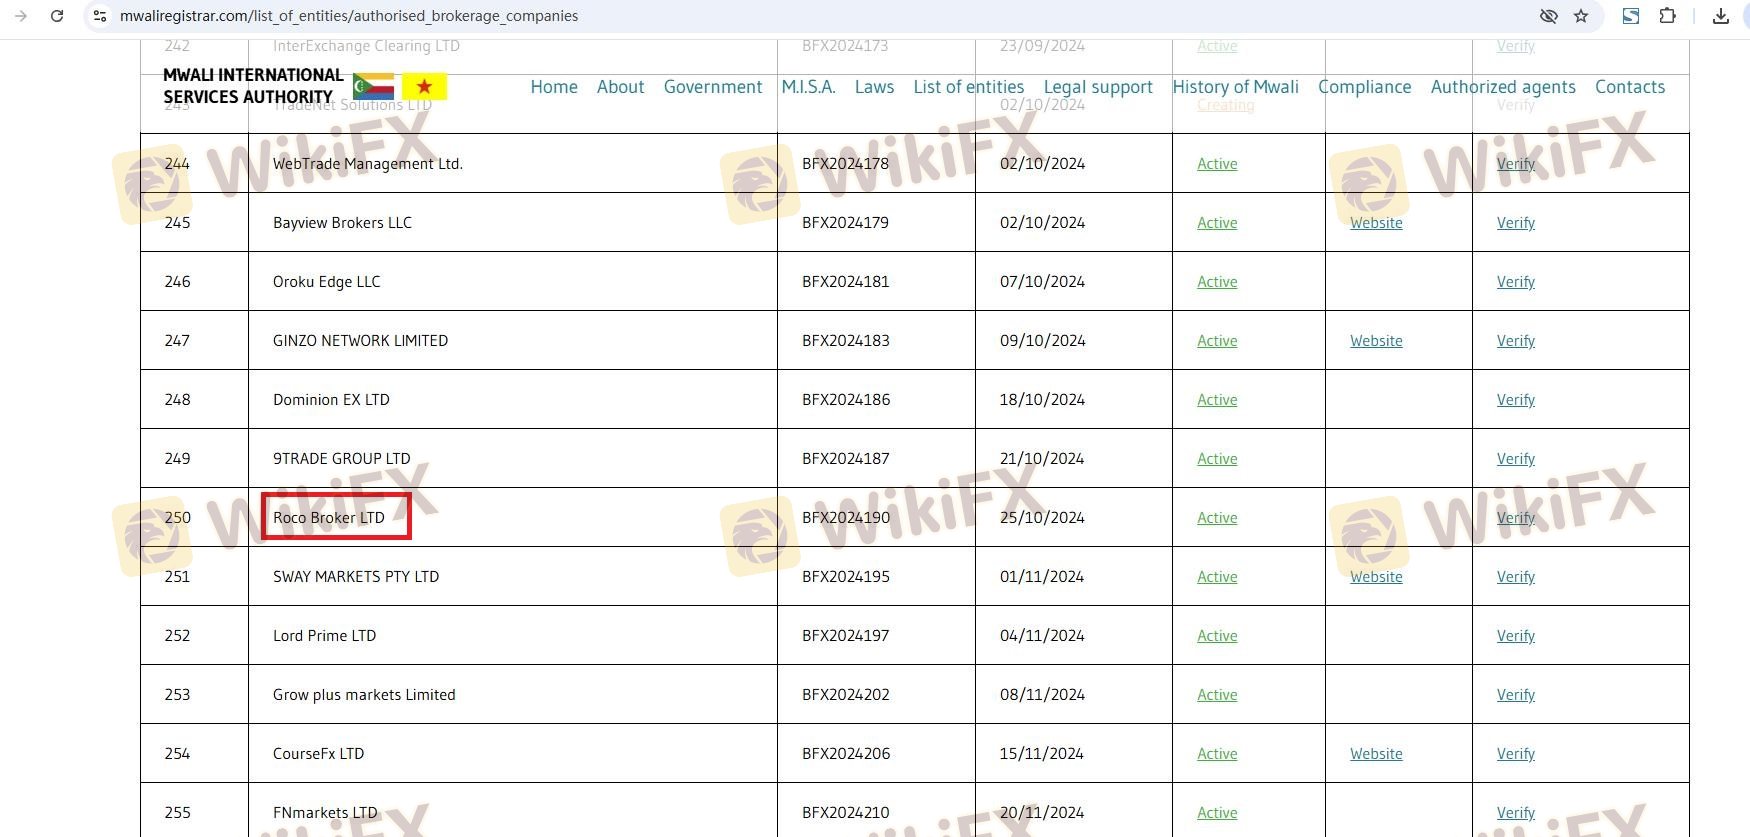The width and height of the screenshot is (1750, 837).
Task: Open the browser downloads icon
Action: click(1721, 16)
